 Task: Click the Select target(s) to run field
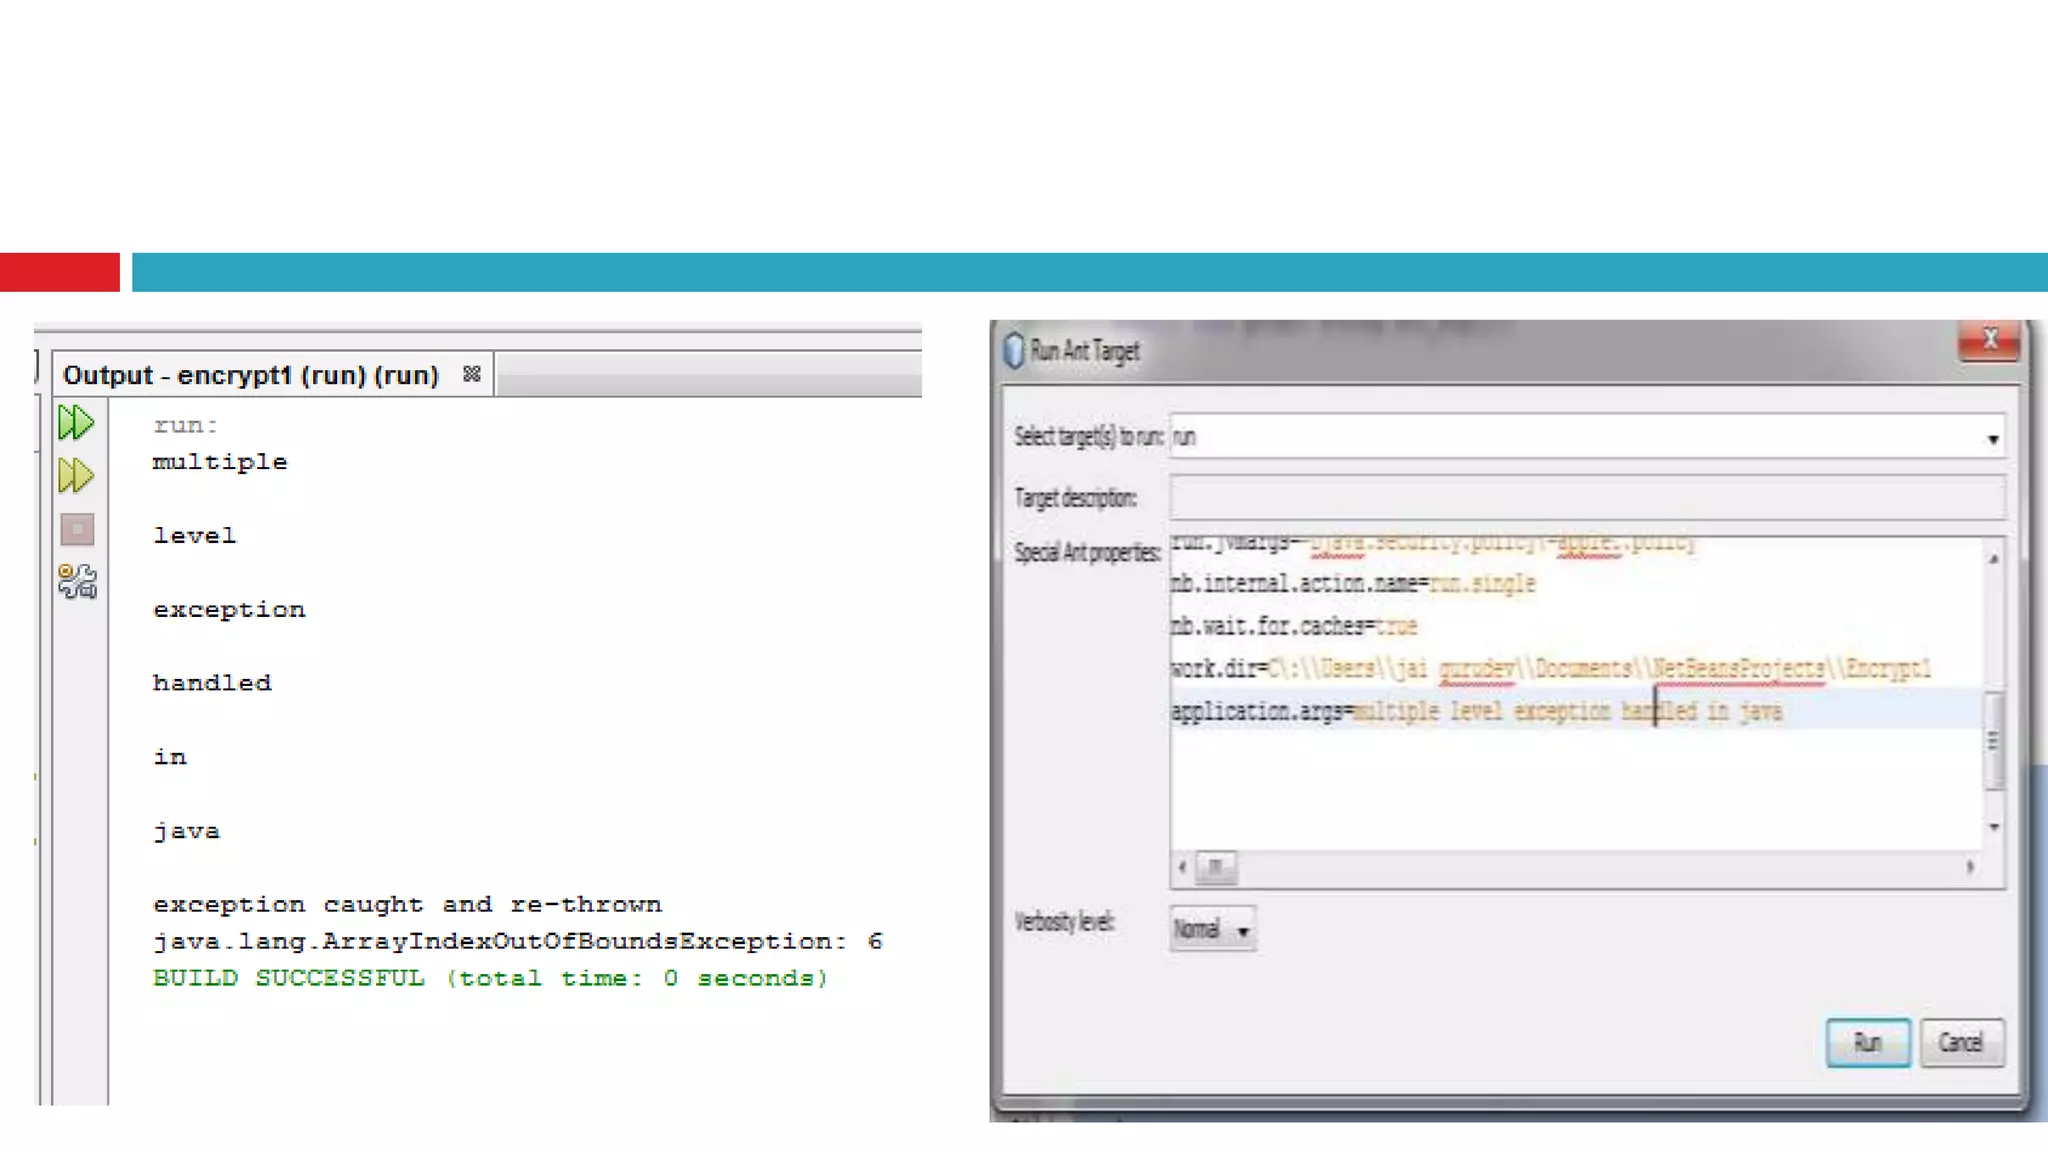pos(1587,438)
